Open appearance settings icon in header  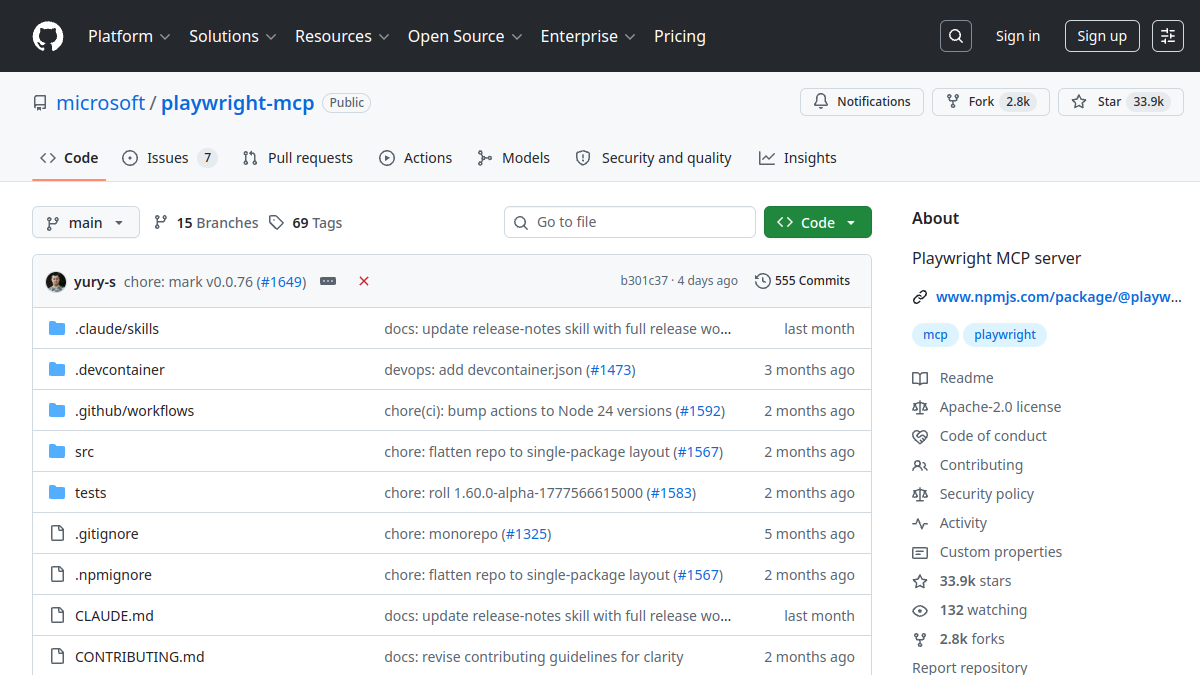pyautogui.click(x=1168, y=36)
